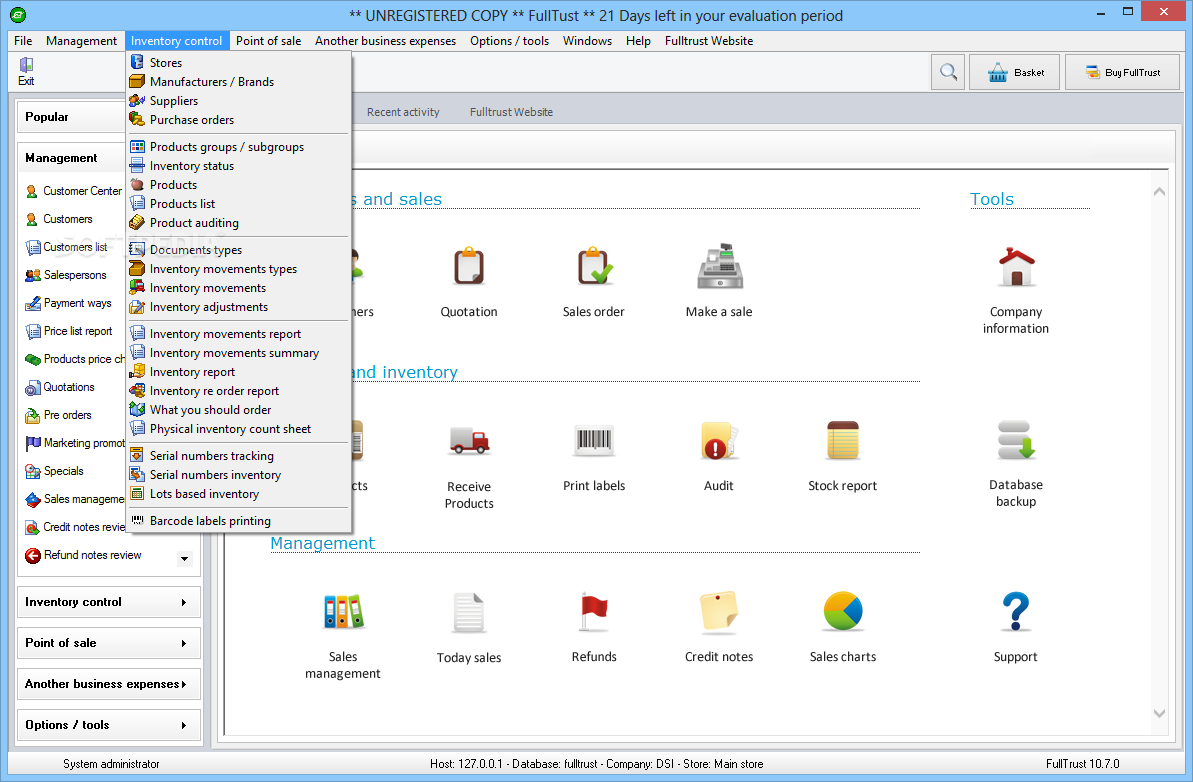
Task: Start Database backup from Tools
Action: coord(1016,441)
